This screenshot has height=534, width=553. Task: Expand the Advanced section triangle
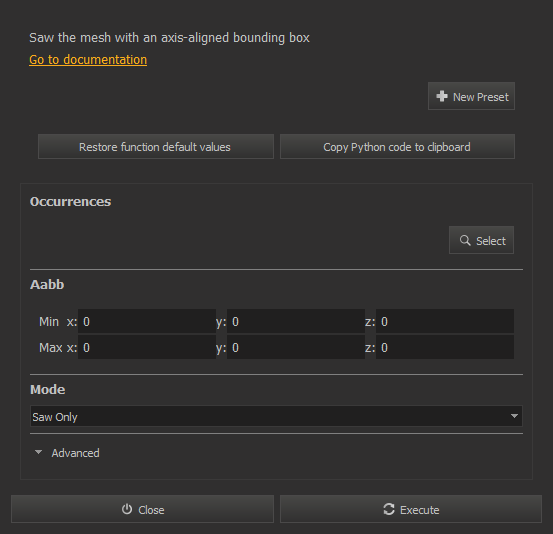point(38,452)
